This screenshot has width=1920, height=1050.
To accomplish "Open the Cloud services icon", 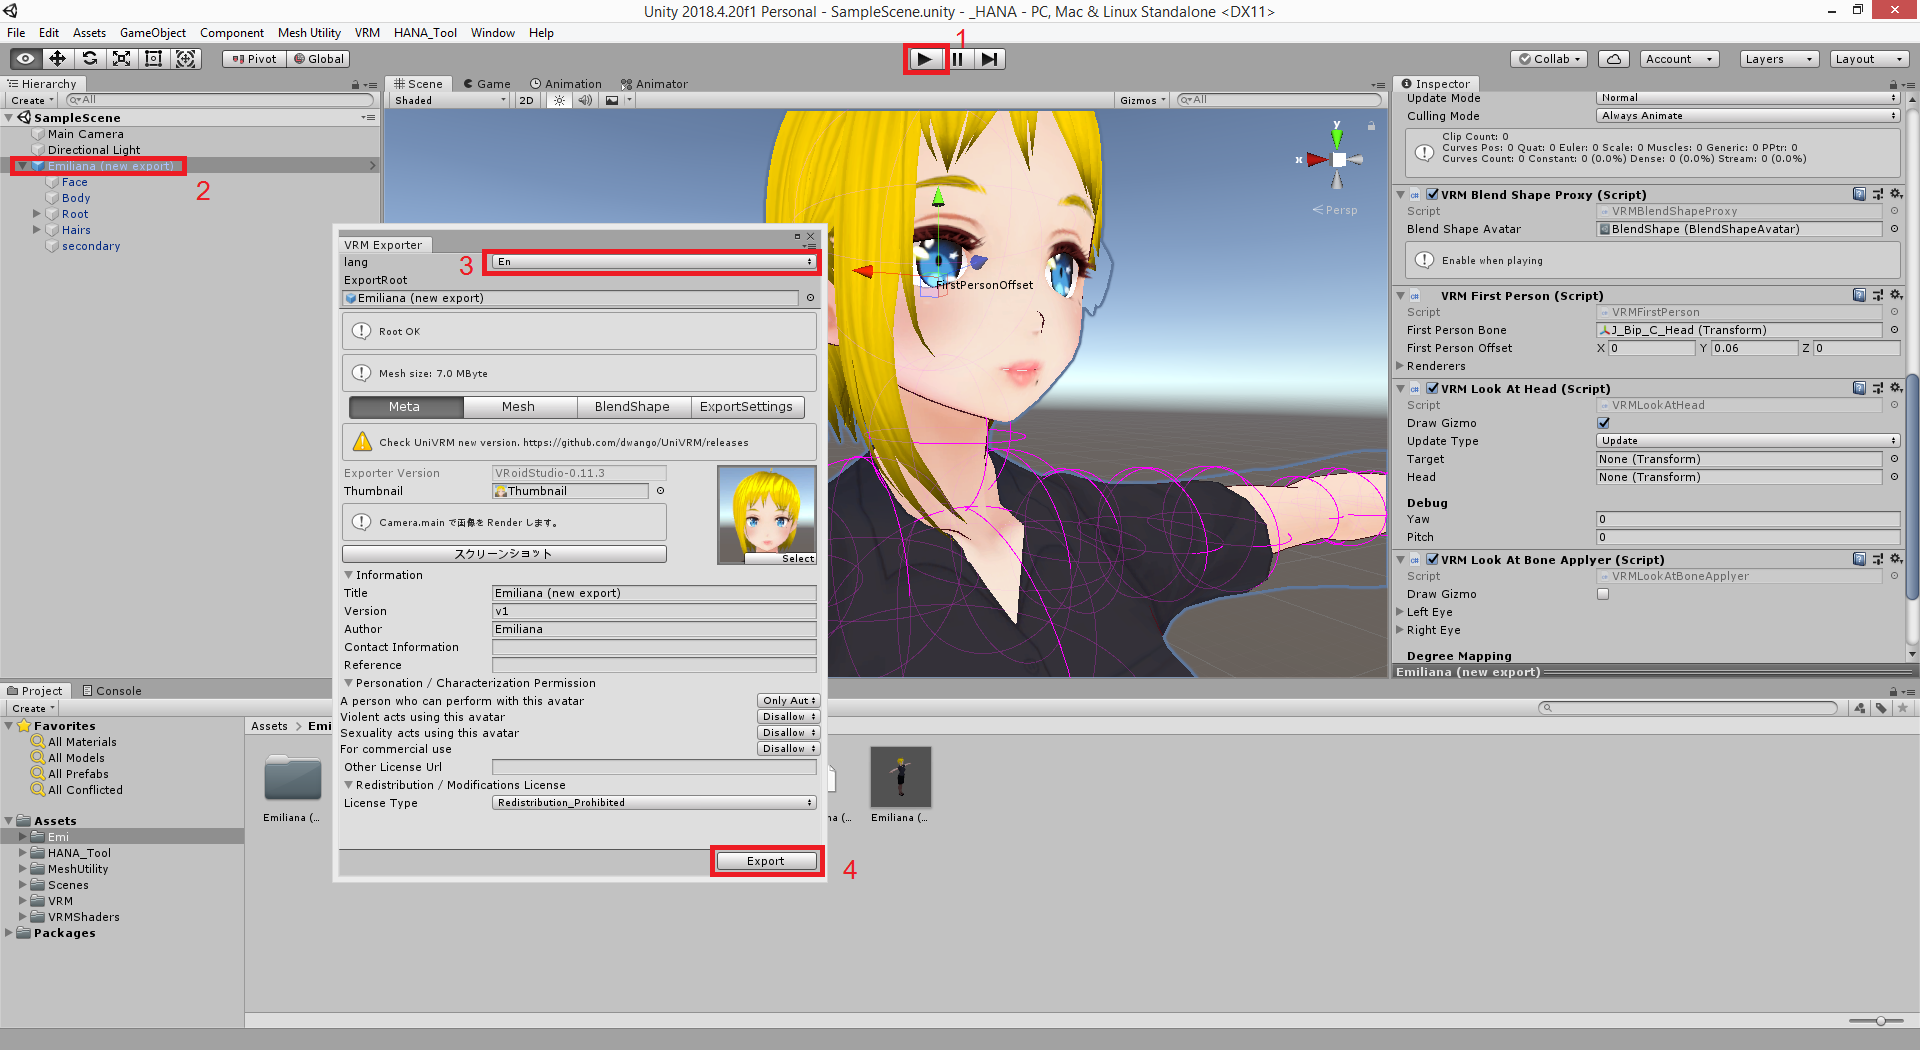I will (1614, 59).
